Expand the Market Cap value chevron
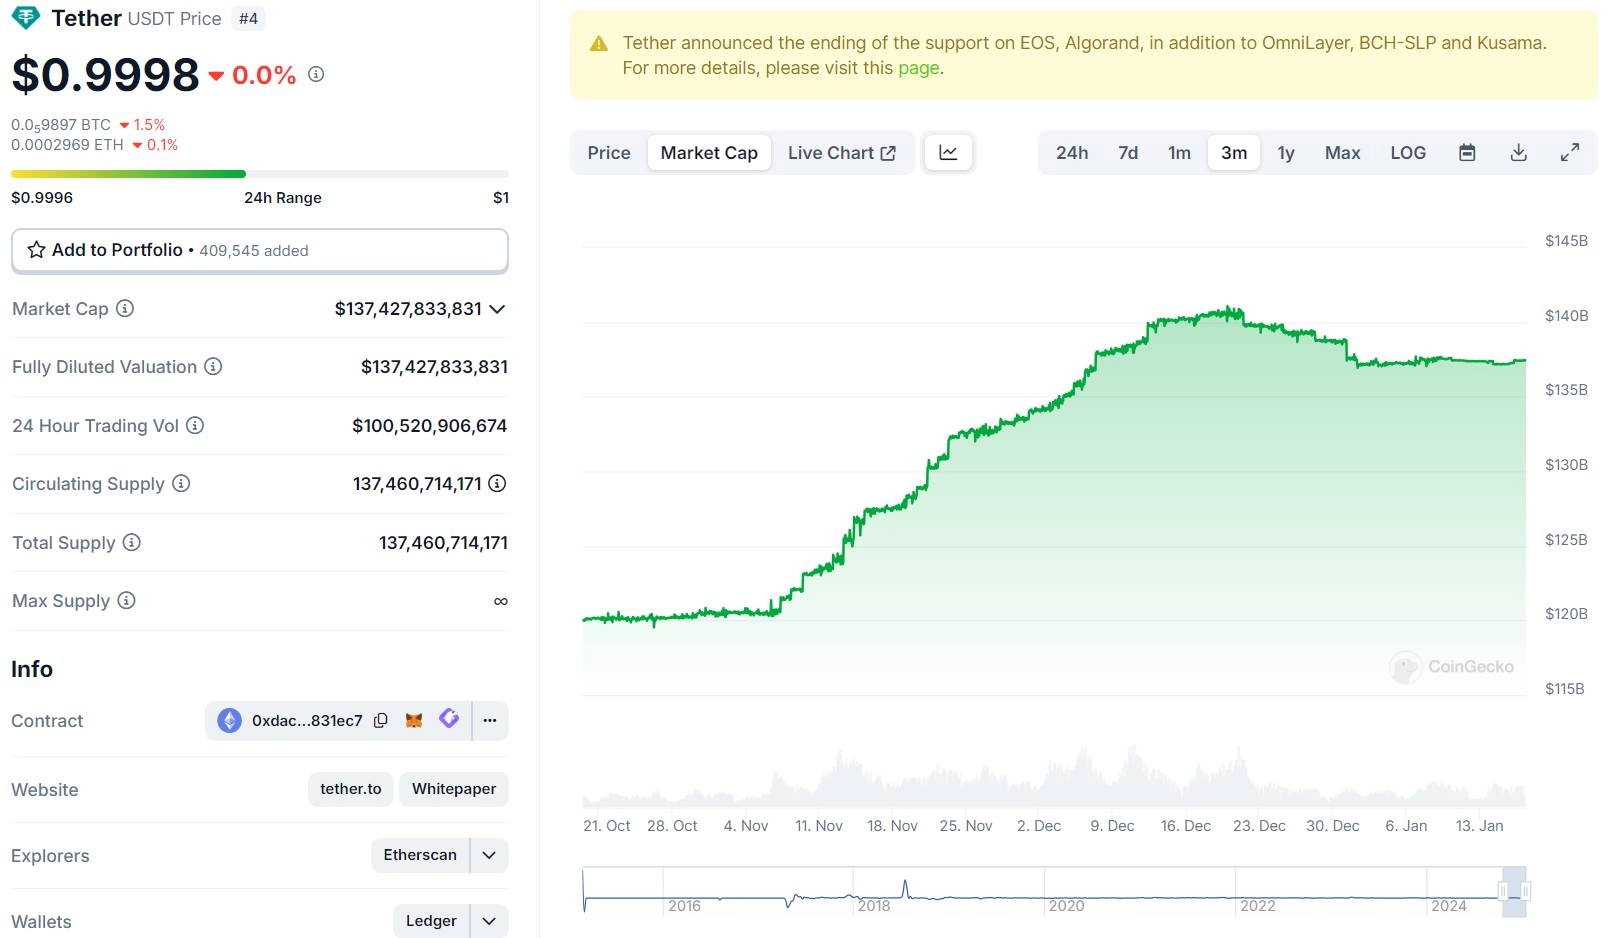This screenshot has height=938, width=1609. pos(497,309)
